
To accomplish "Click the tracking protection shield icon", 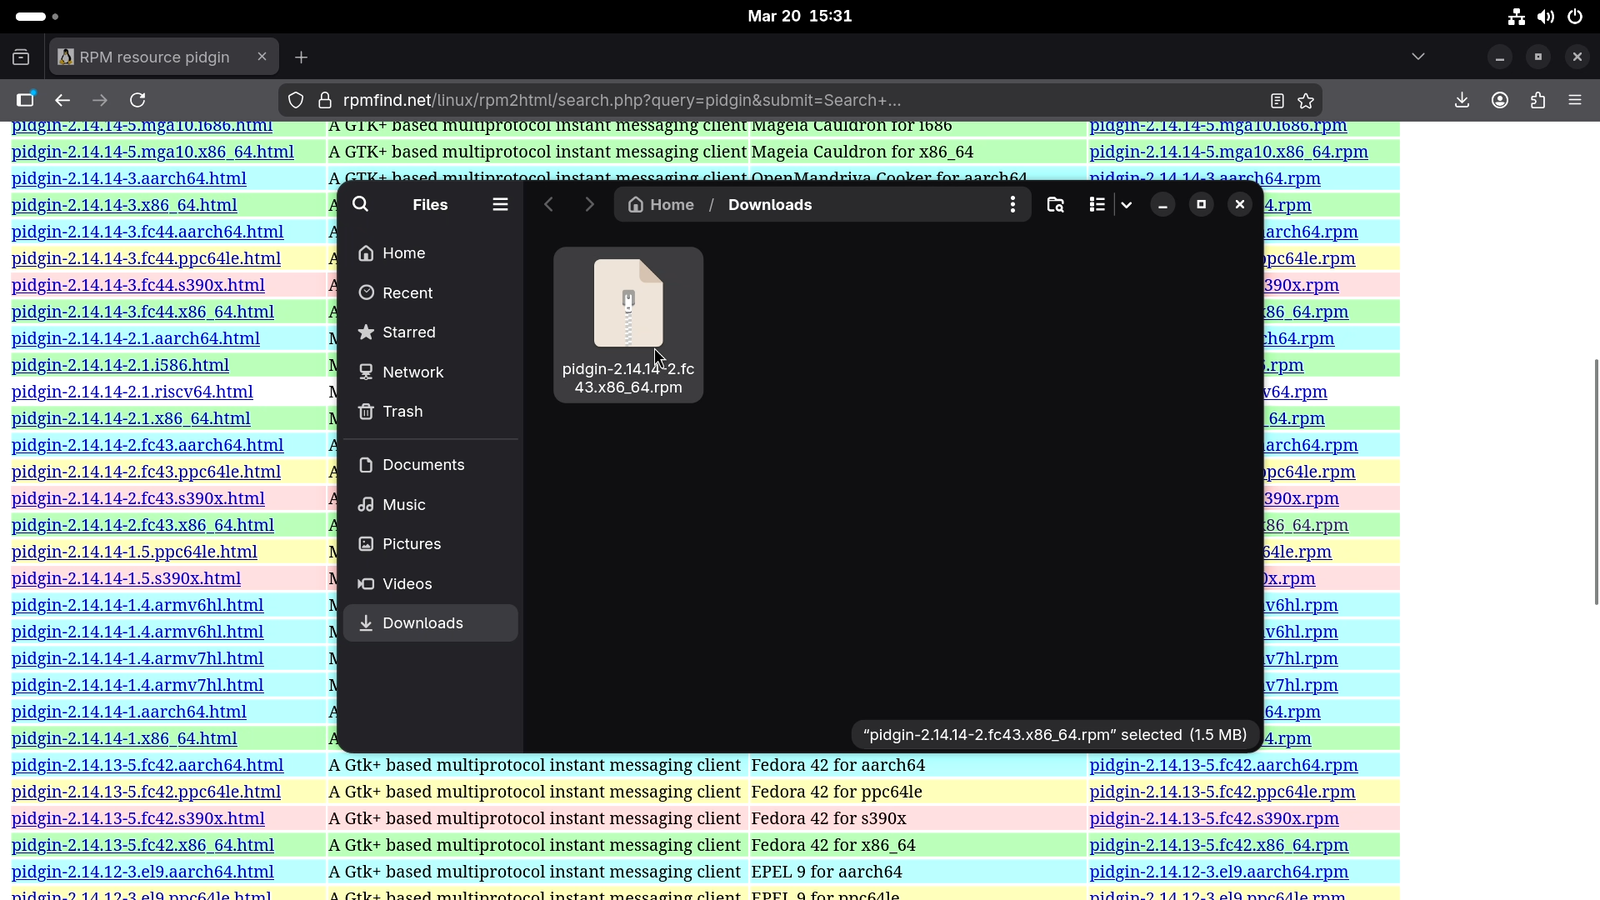I will coord(296,100).
